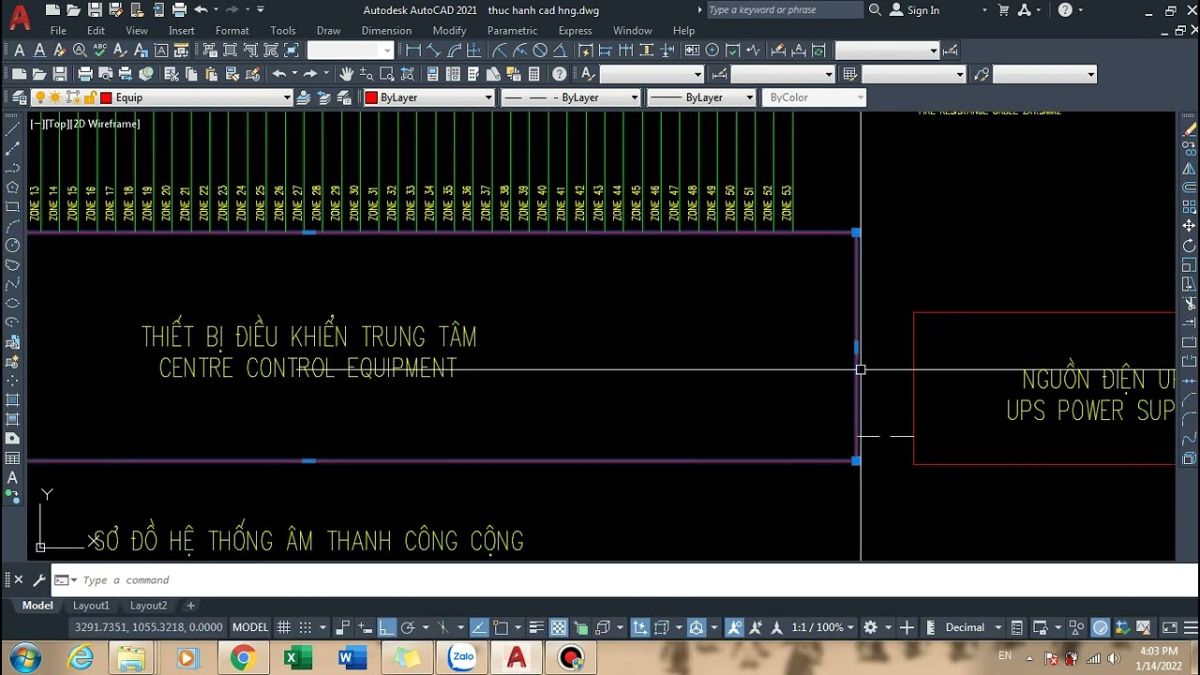Click the Help question mark in Standard toolbar
Screen dimensions: 1200x675
pos(559,74)
